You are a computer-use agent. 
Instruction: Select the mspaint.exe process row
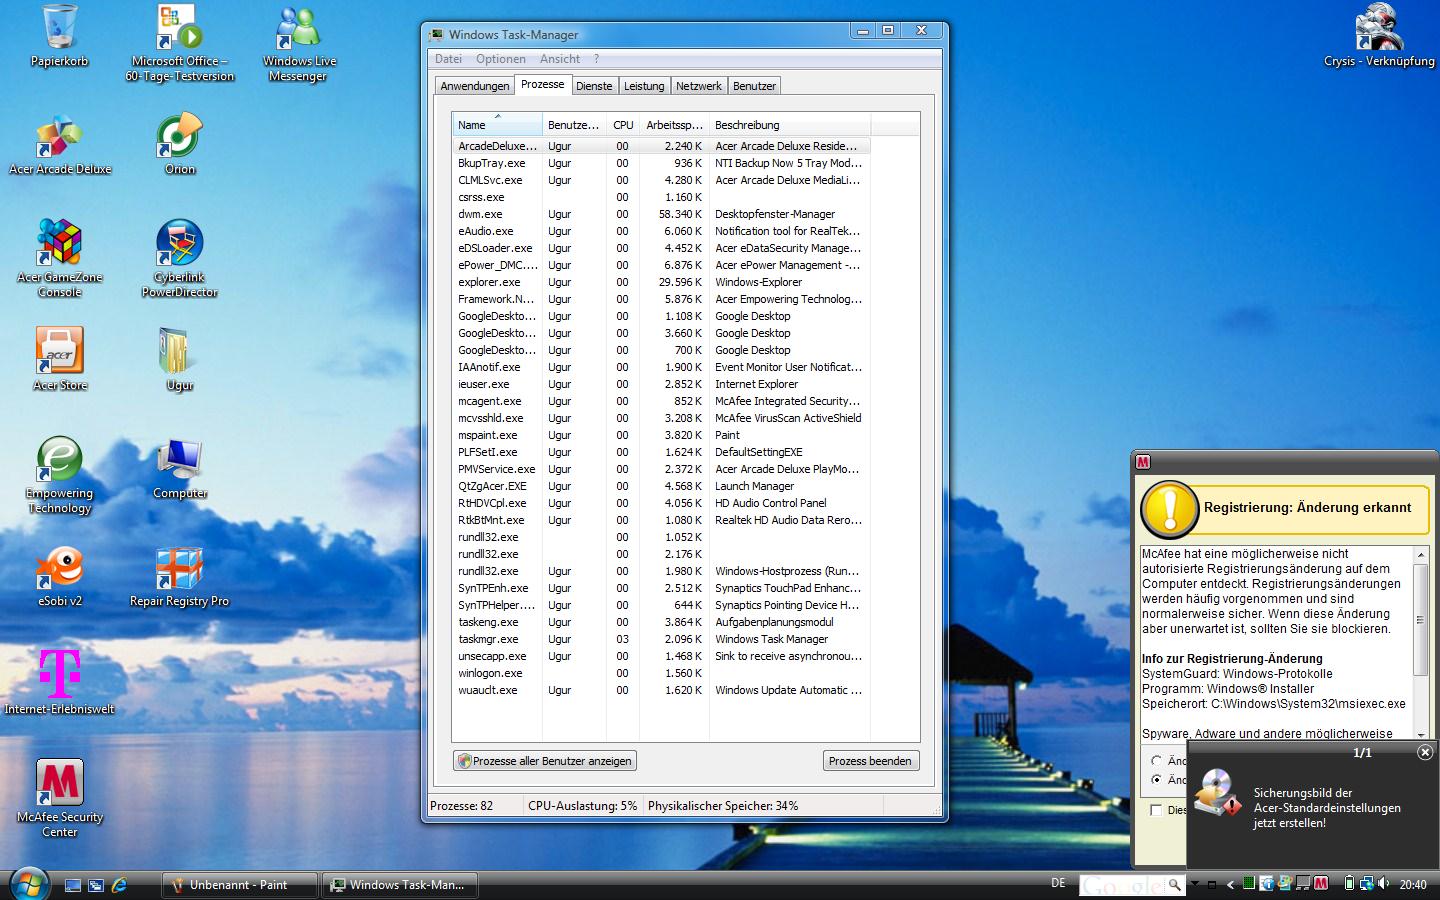[x=661, y=435]
